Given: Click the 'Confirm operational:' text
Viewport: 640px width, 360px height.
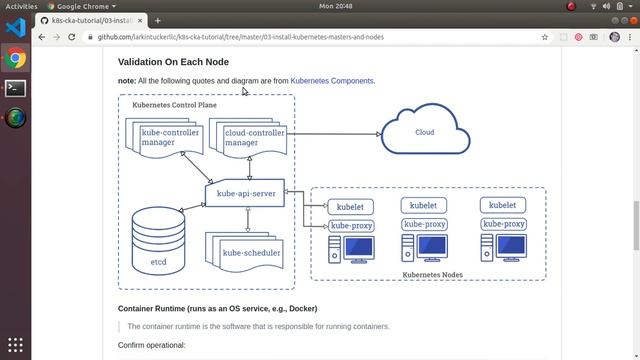Looking at the screenshot, I should tap(151, 345).
